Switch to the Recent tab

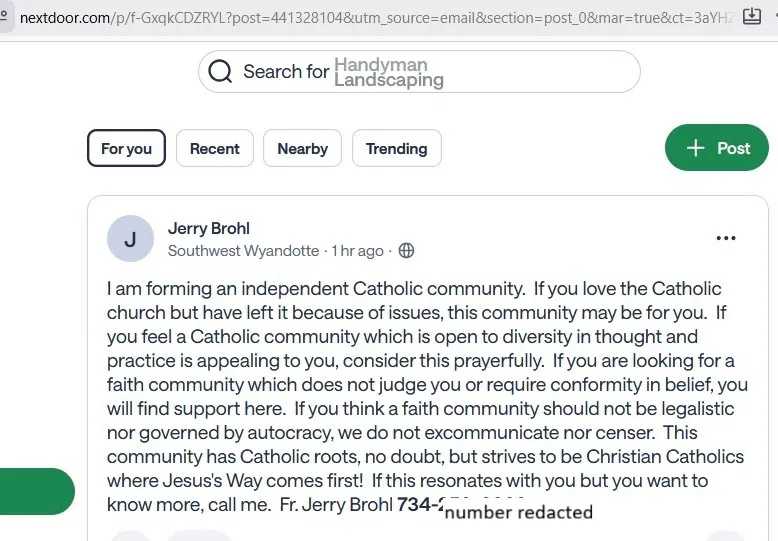coord(215,149)
